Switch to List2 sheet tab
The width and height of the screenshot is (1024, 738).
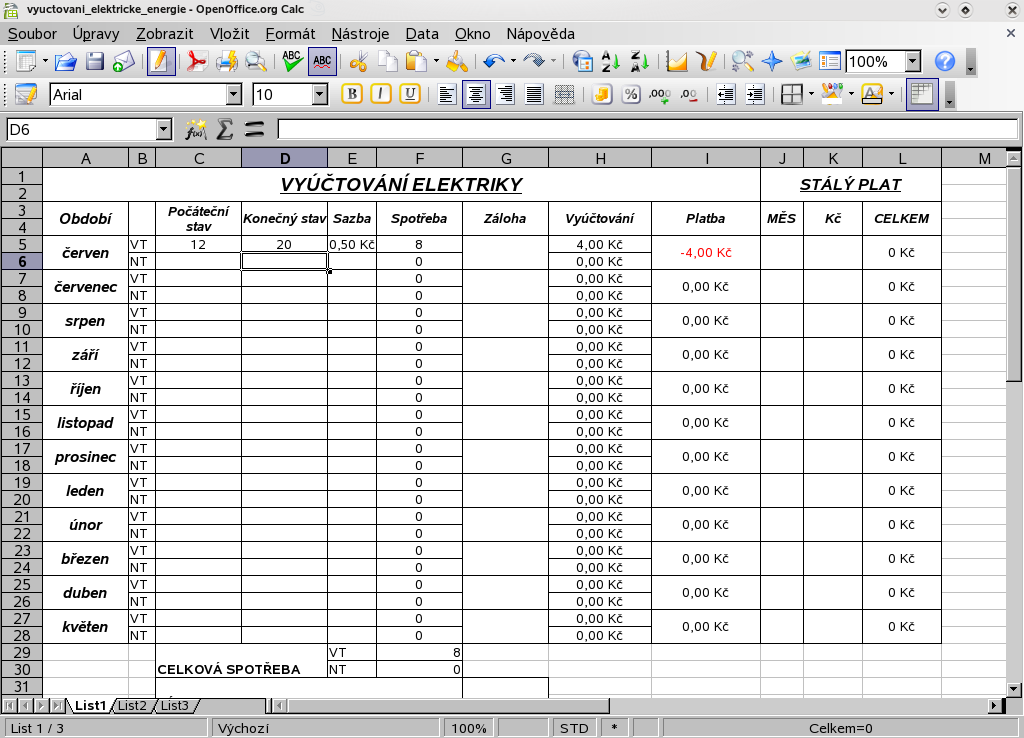(x=132, y=705)
